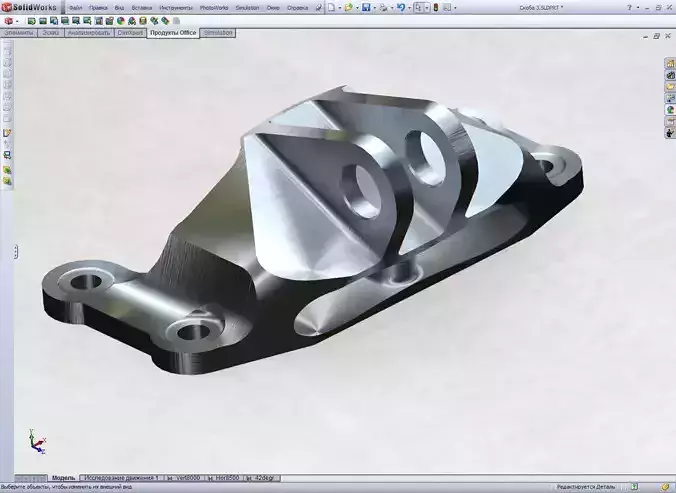Click the Редактируется Деталь status text
This screenshot has height=493, width=676.
point(585,487)
